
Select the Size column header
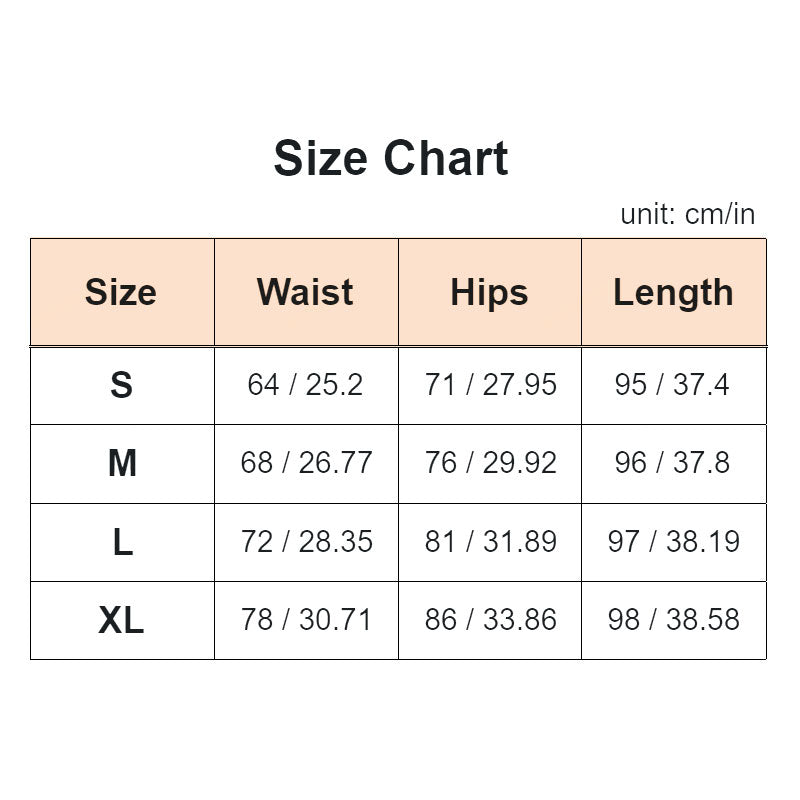(121, 292)
